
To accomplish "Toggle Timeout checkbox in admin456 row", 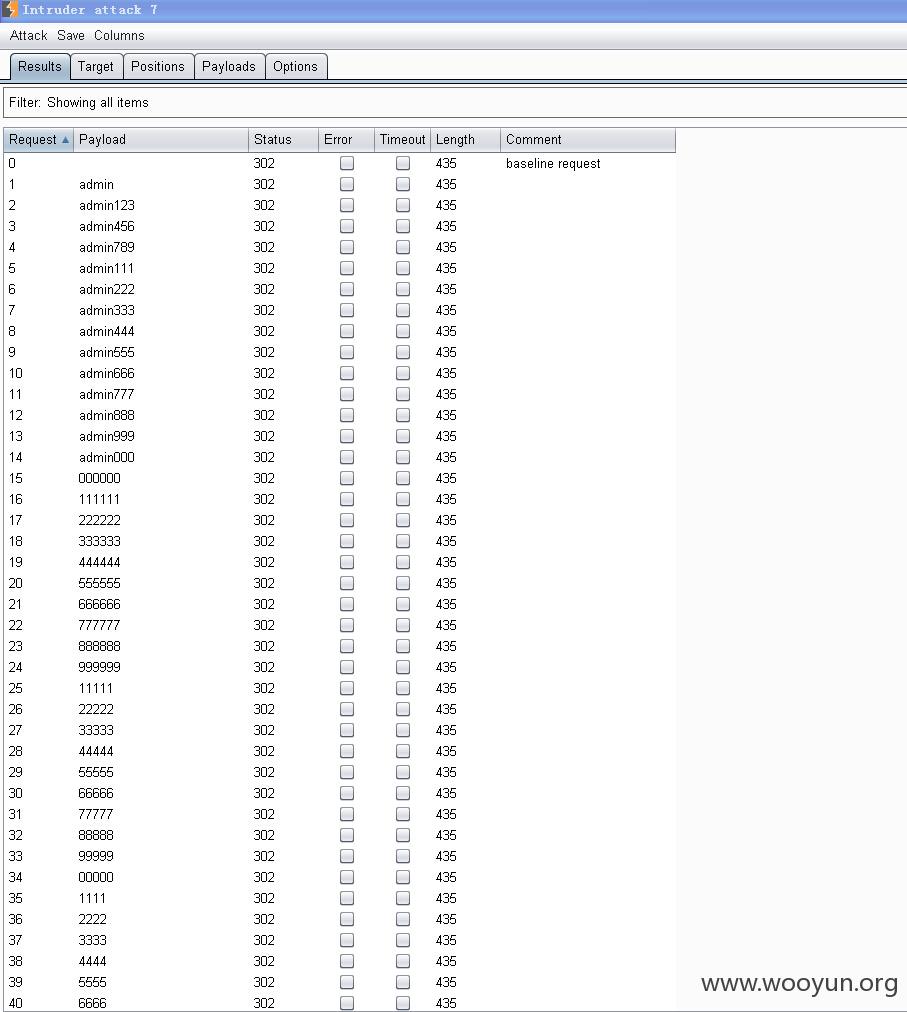I will tap(403, 227).
